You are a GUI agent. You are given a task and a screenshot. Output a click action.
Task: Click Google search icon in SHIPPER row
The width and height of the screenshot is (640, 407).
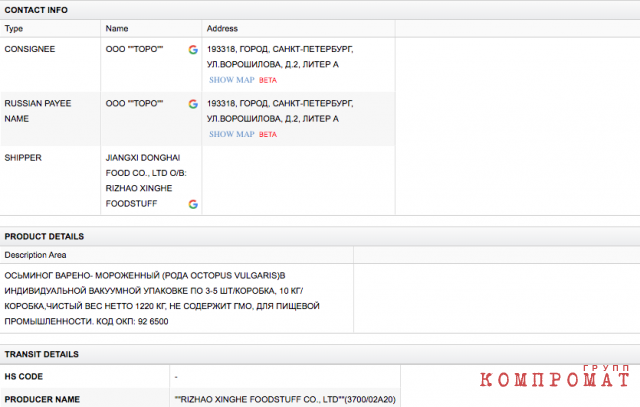pos(193,204)
